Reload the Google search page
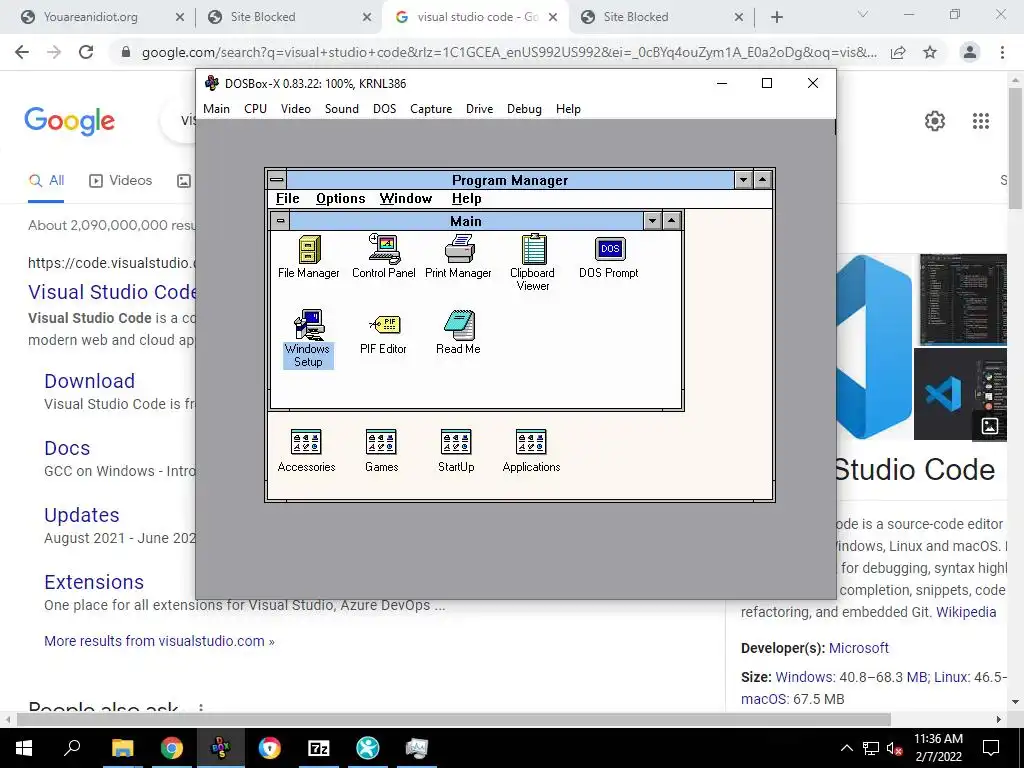The height and width of the screenshot is (768, 1024). 86,52
